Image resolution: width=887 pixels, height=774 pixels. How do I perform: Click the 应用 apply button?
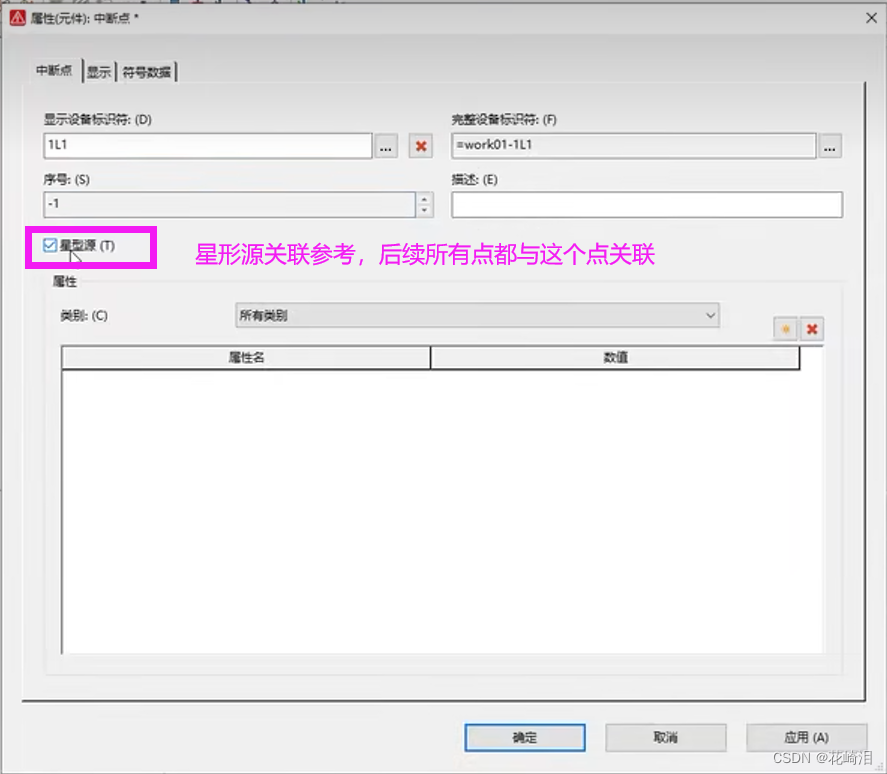806,737
